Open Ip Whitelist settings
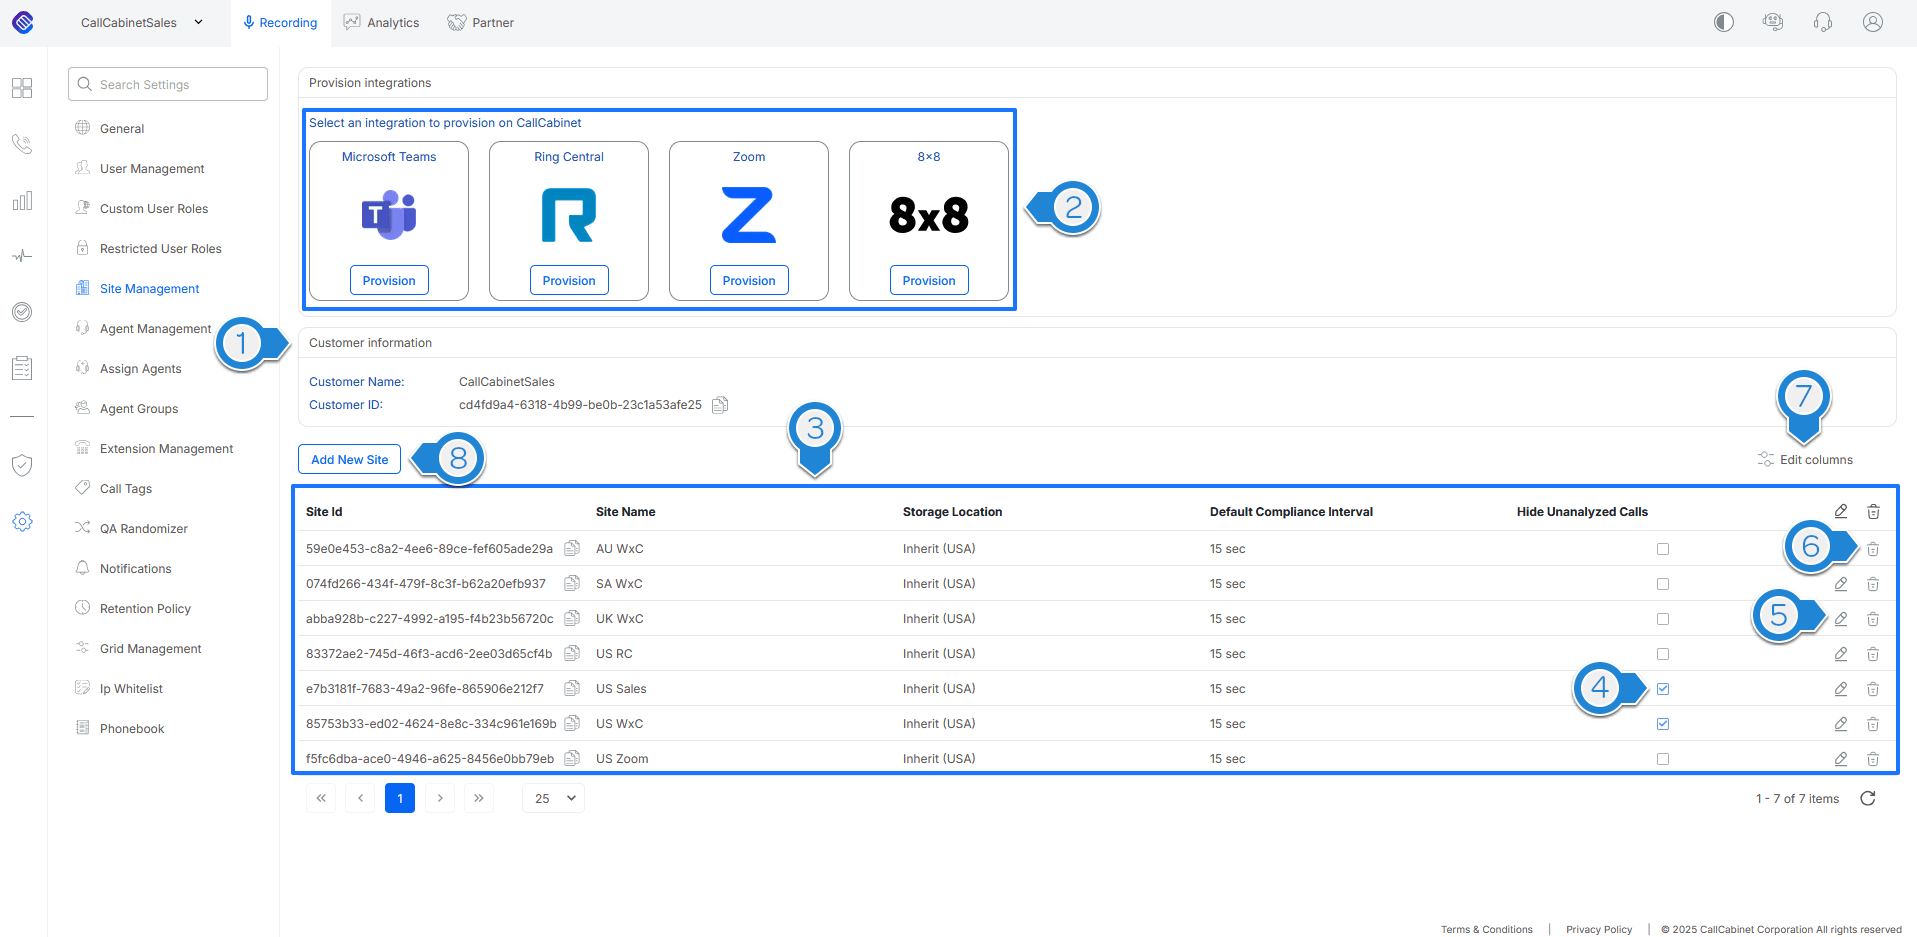 131,689
